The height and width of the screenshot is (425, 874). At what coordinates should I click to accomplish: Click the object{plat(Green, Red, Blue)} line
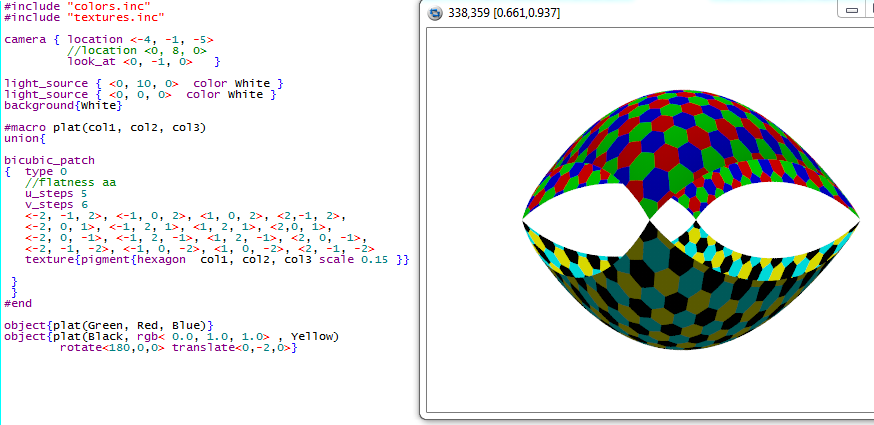click(x=109, y=325)
